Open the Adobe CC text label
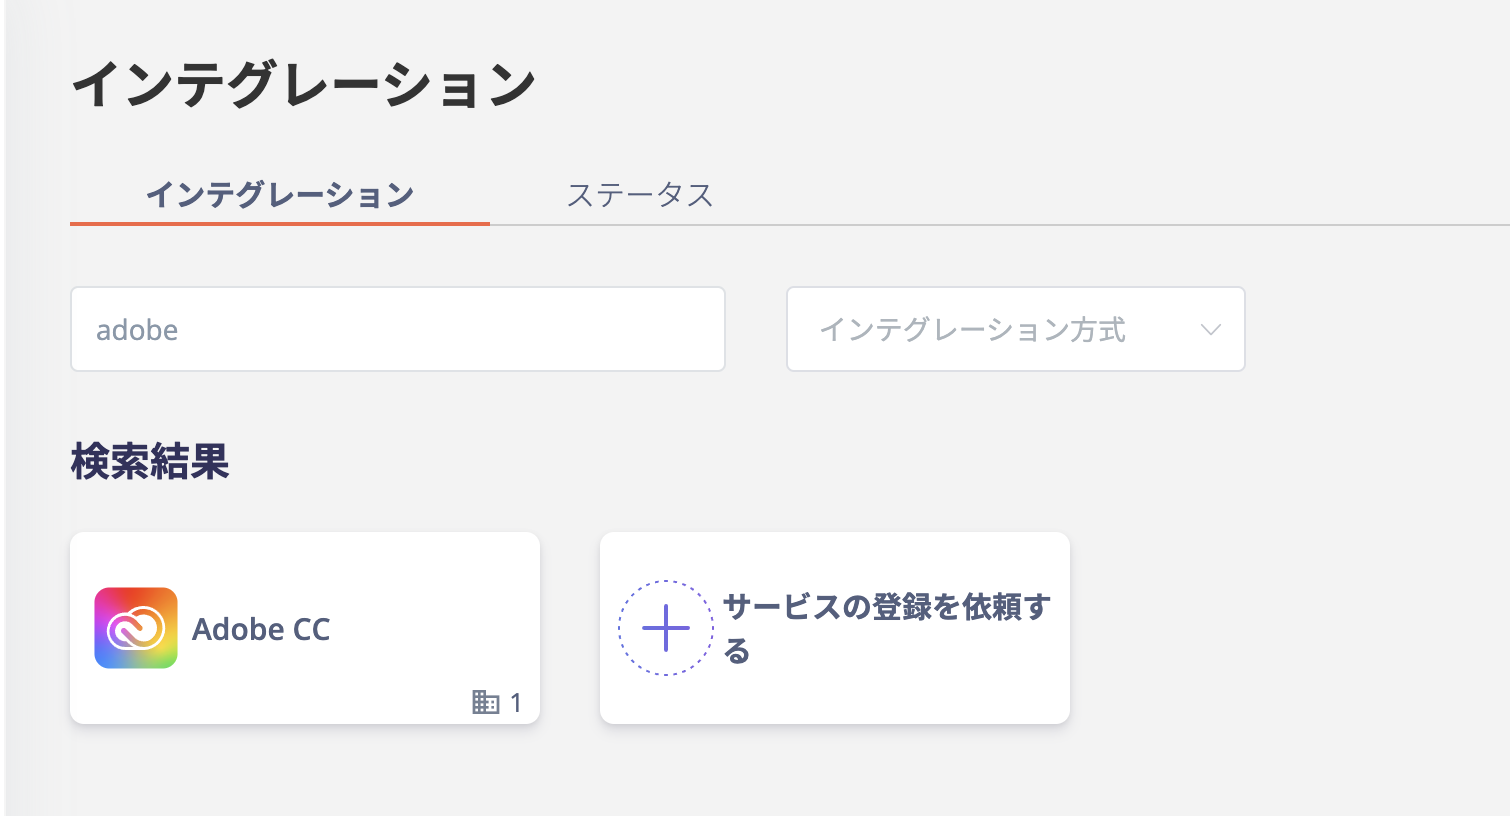The height and width of the screenshot is (816, 1510). (x=261, y=629)
